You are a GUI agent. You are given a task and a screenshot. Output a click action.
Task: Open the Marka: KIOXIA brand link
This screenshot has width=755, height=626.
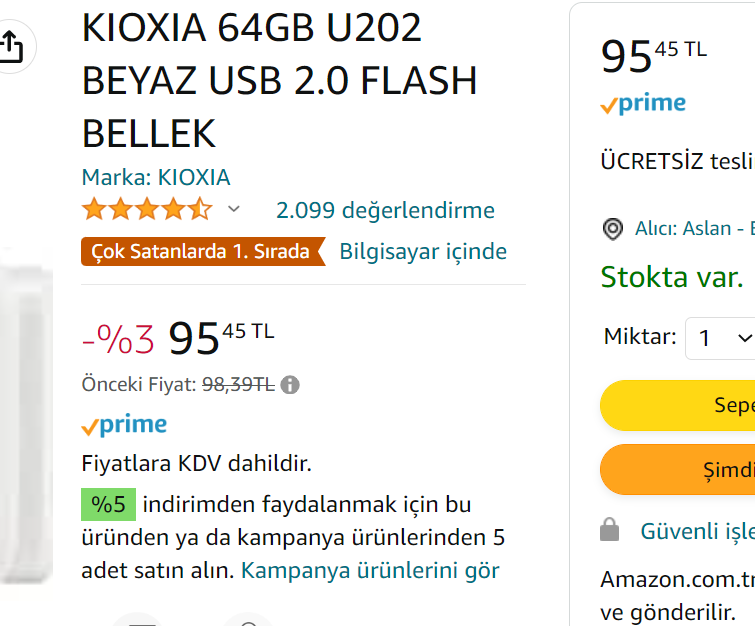(x=156, y=178)
